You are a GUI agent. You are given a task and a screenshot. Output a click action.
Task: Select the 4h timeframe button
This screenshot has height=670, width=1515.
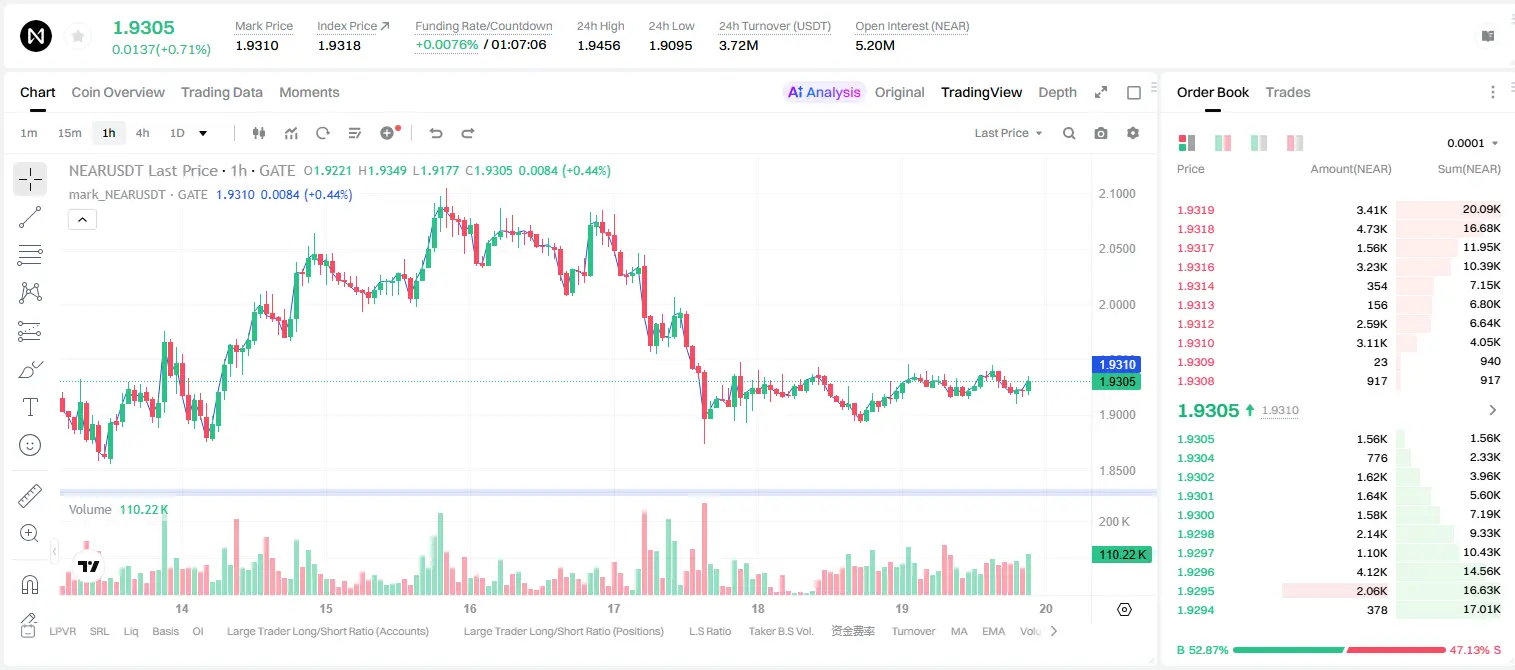(143, 133)
